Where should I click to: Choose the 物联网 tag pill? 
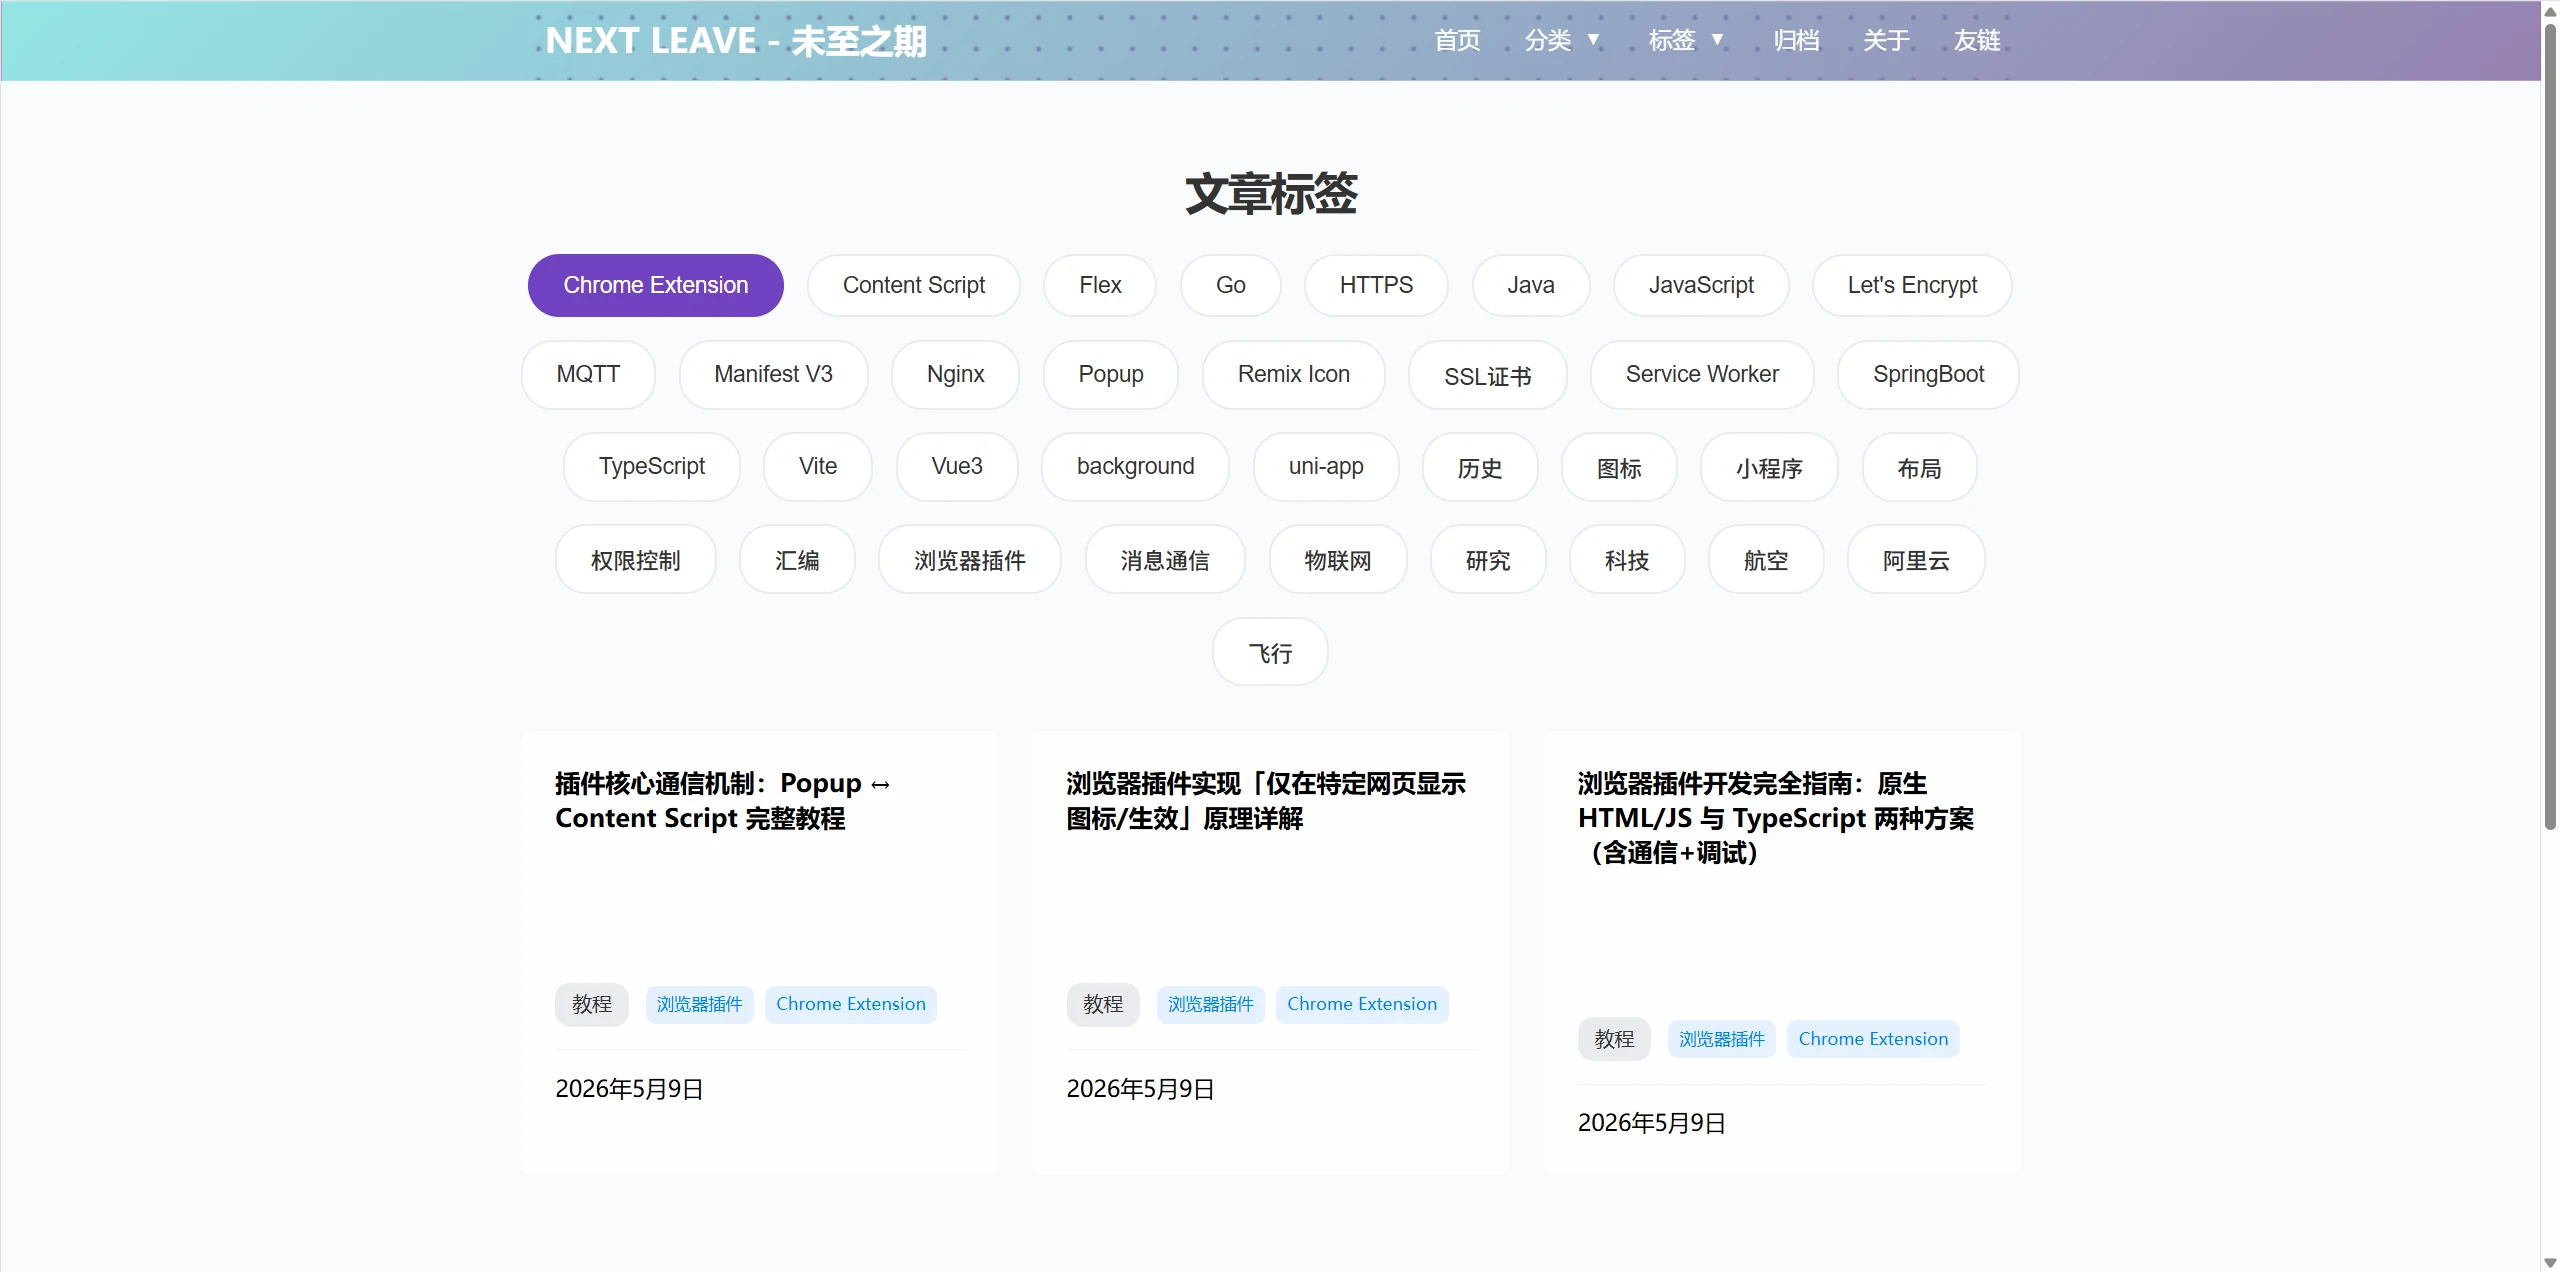click(x=1338, y=559)
